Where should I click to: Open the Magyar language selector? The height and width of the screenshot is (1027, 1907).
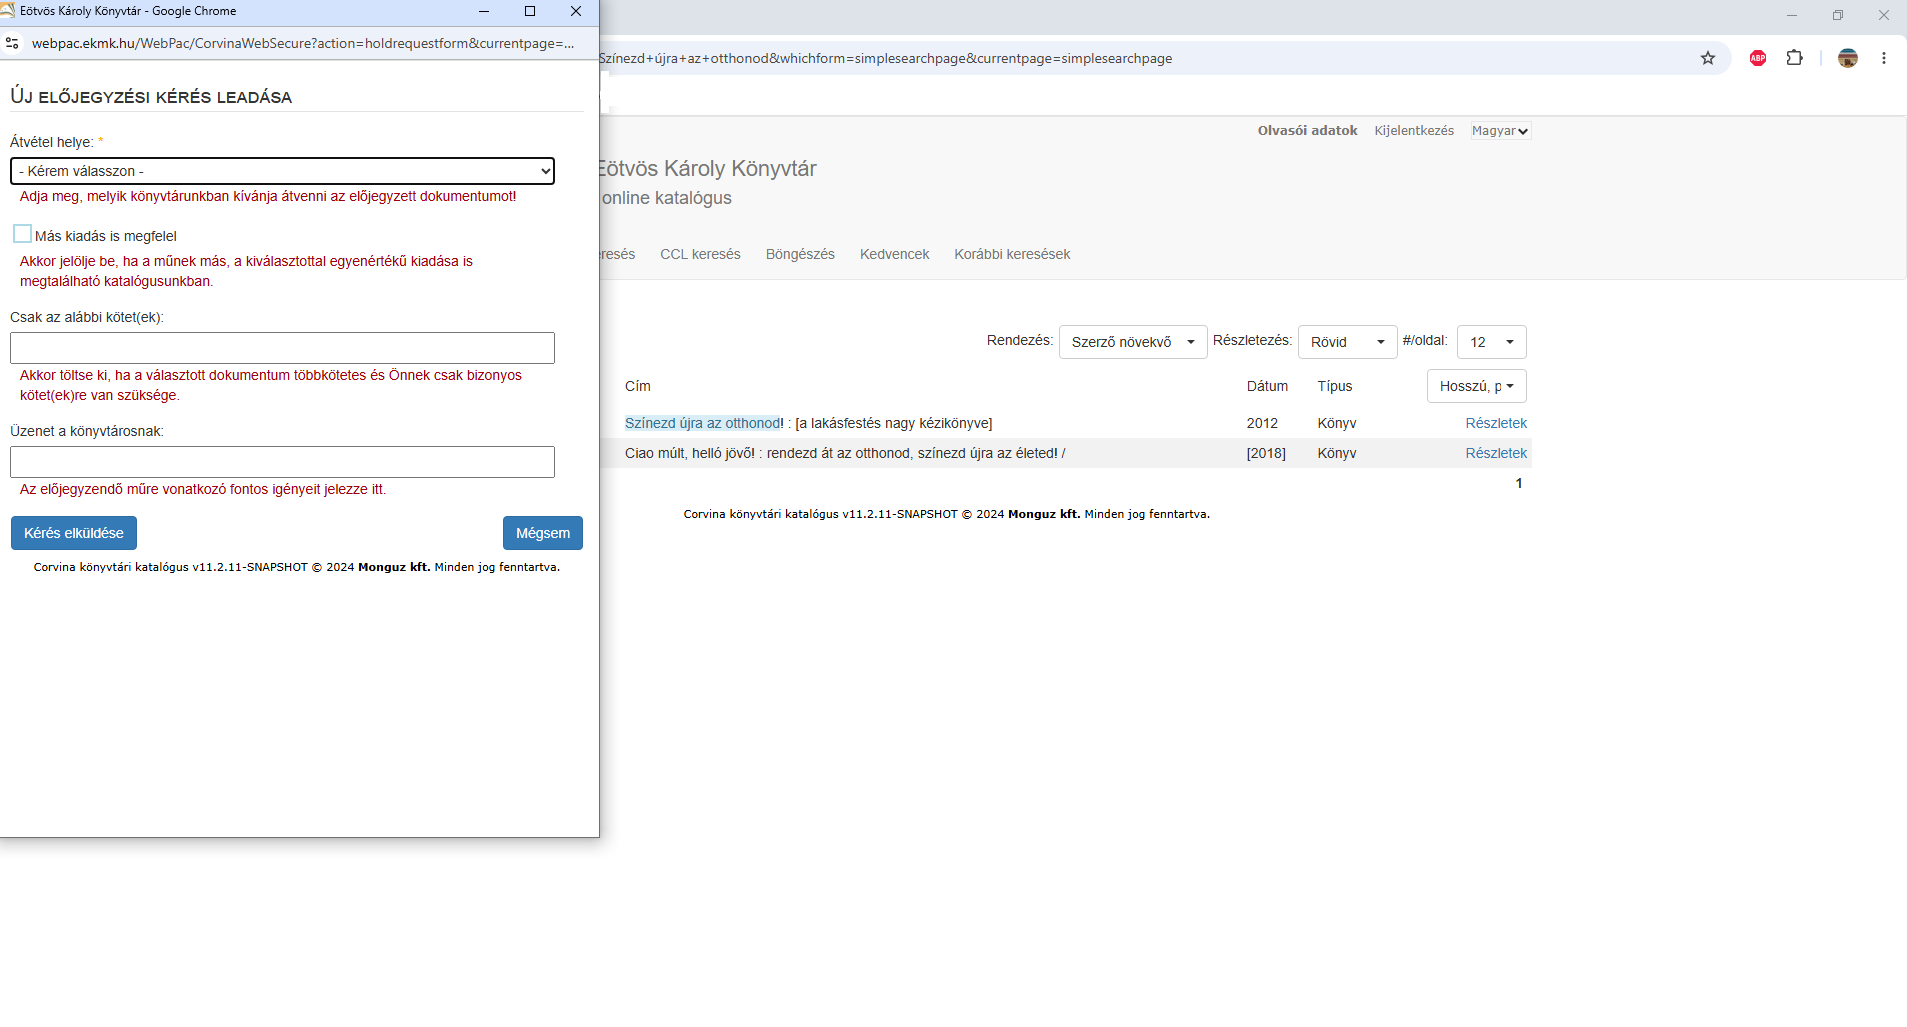pyautogui.click(x=1500, y=131)
